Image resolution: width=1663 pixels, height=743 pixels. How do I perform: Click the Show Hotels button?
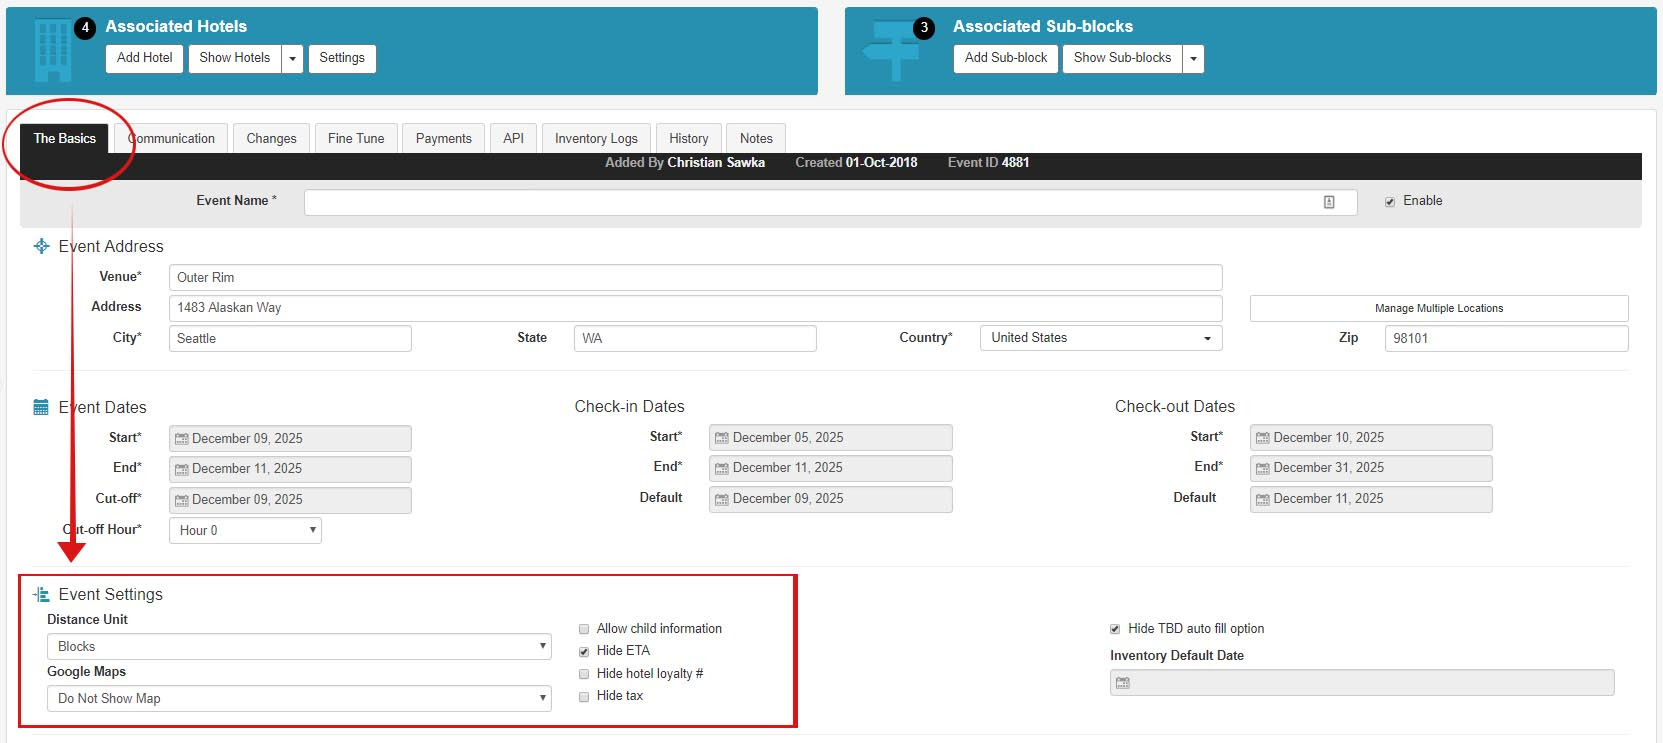point(235,58)
